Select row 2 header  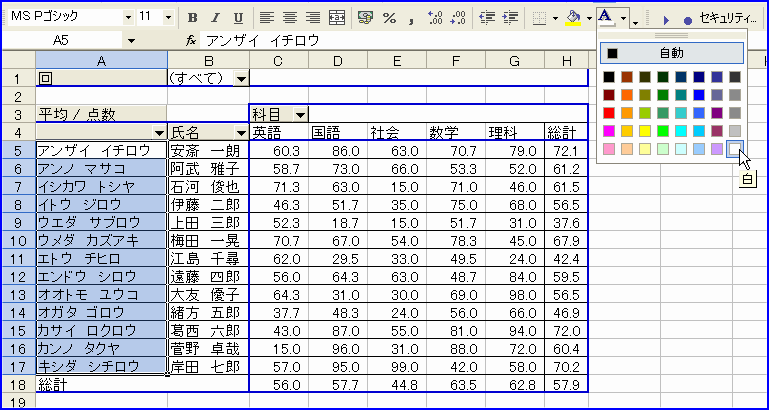18,96
